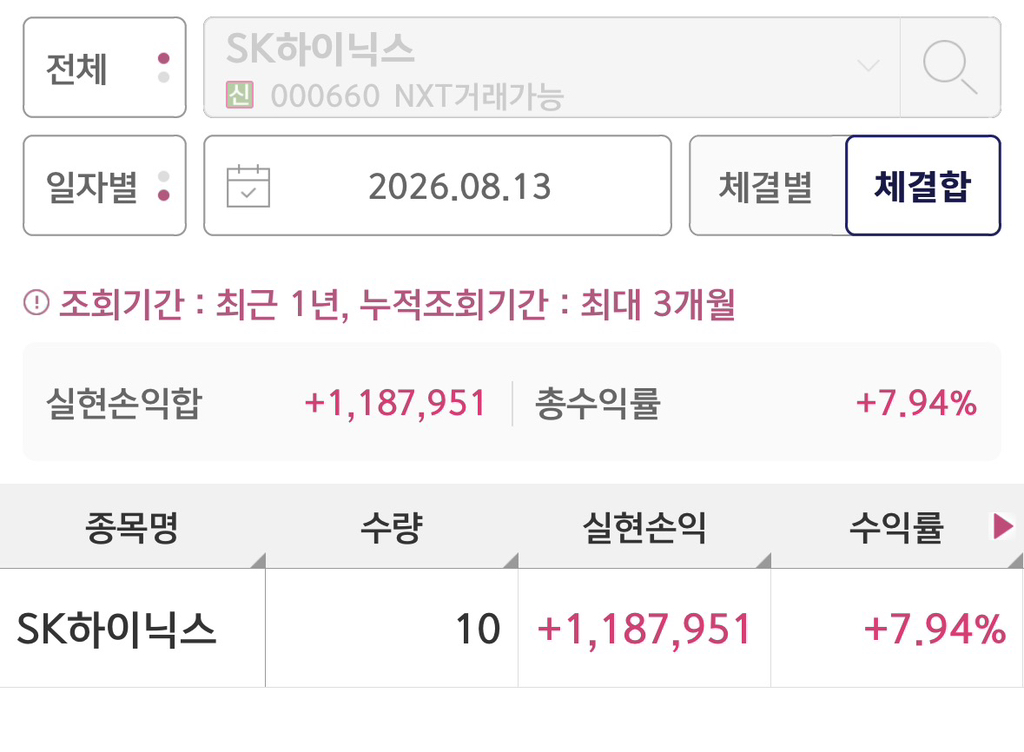
Task: Switch to the 체결합 tab
Action: coord(923,186)
